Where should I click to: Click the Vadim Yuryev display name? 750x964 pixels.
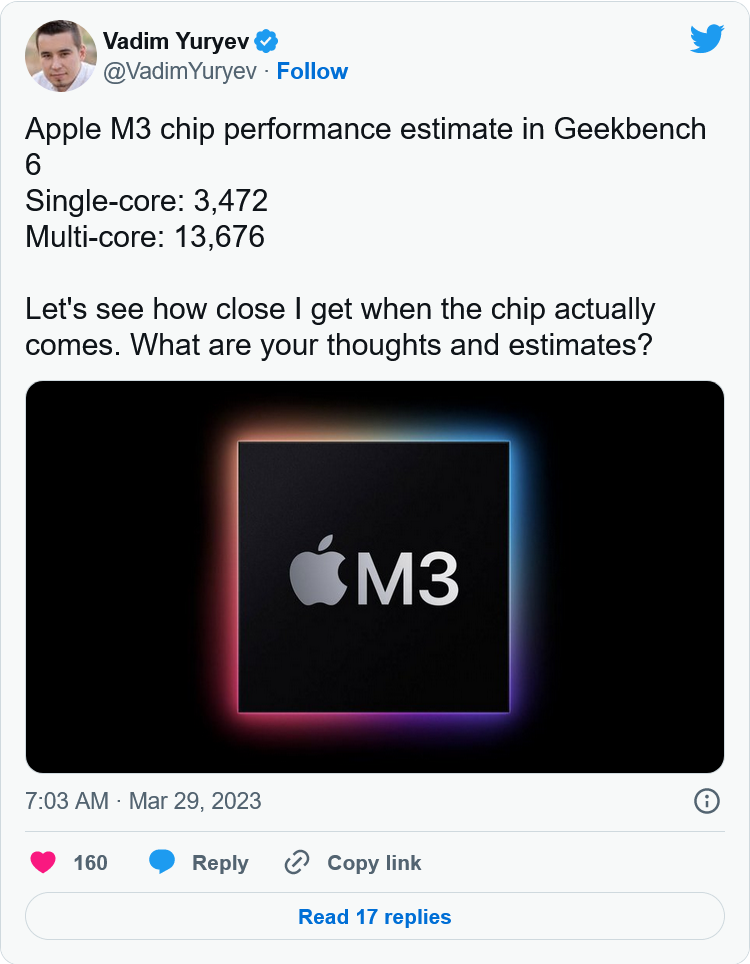tap(176, 41)
